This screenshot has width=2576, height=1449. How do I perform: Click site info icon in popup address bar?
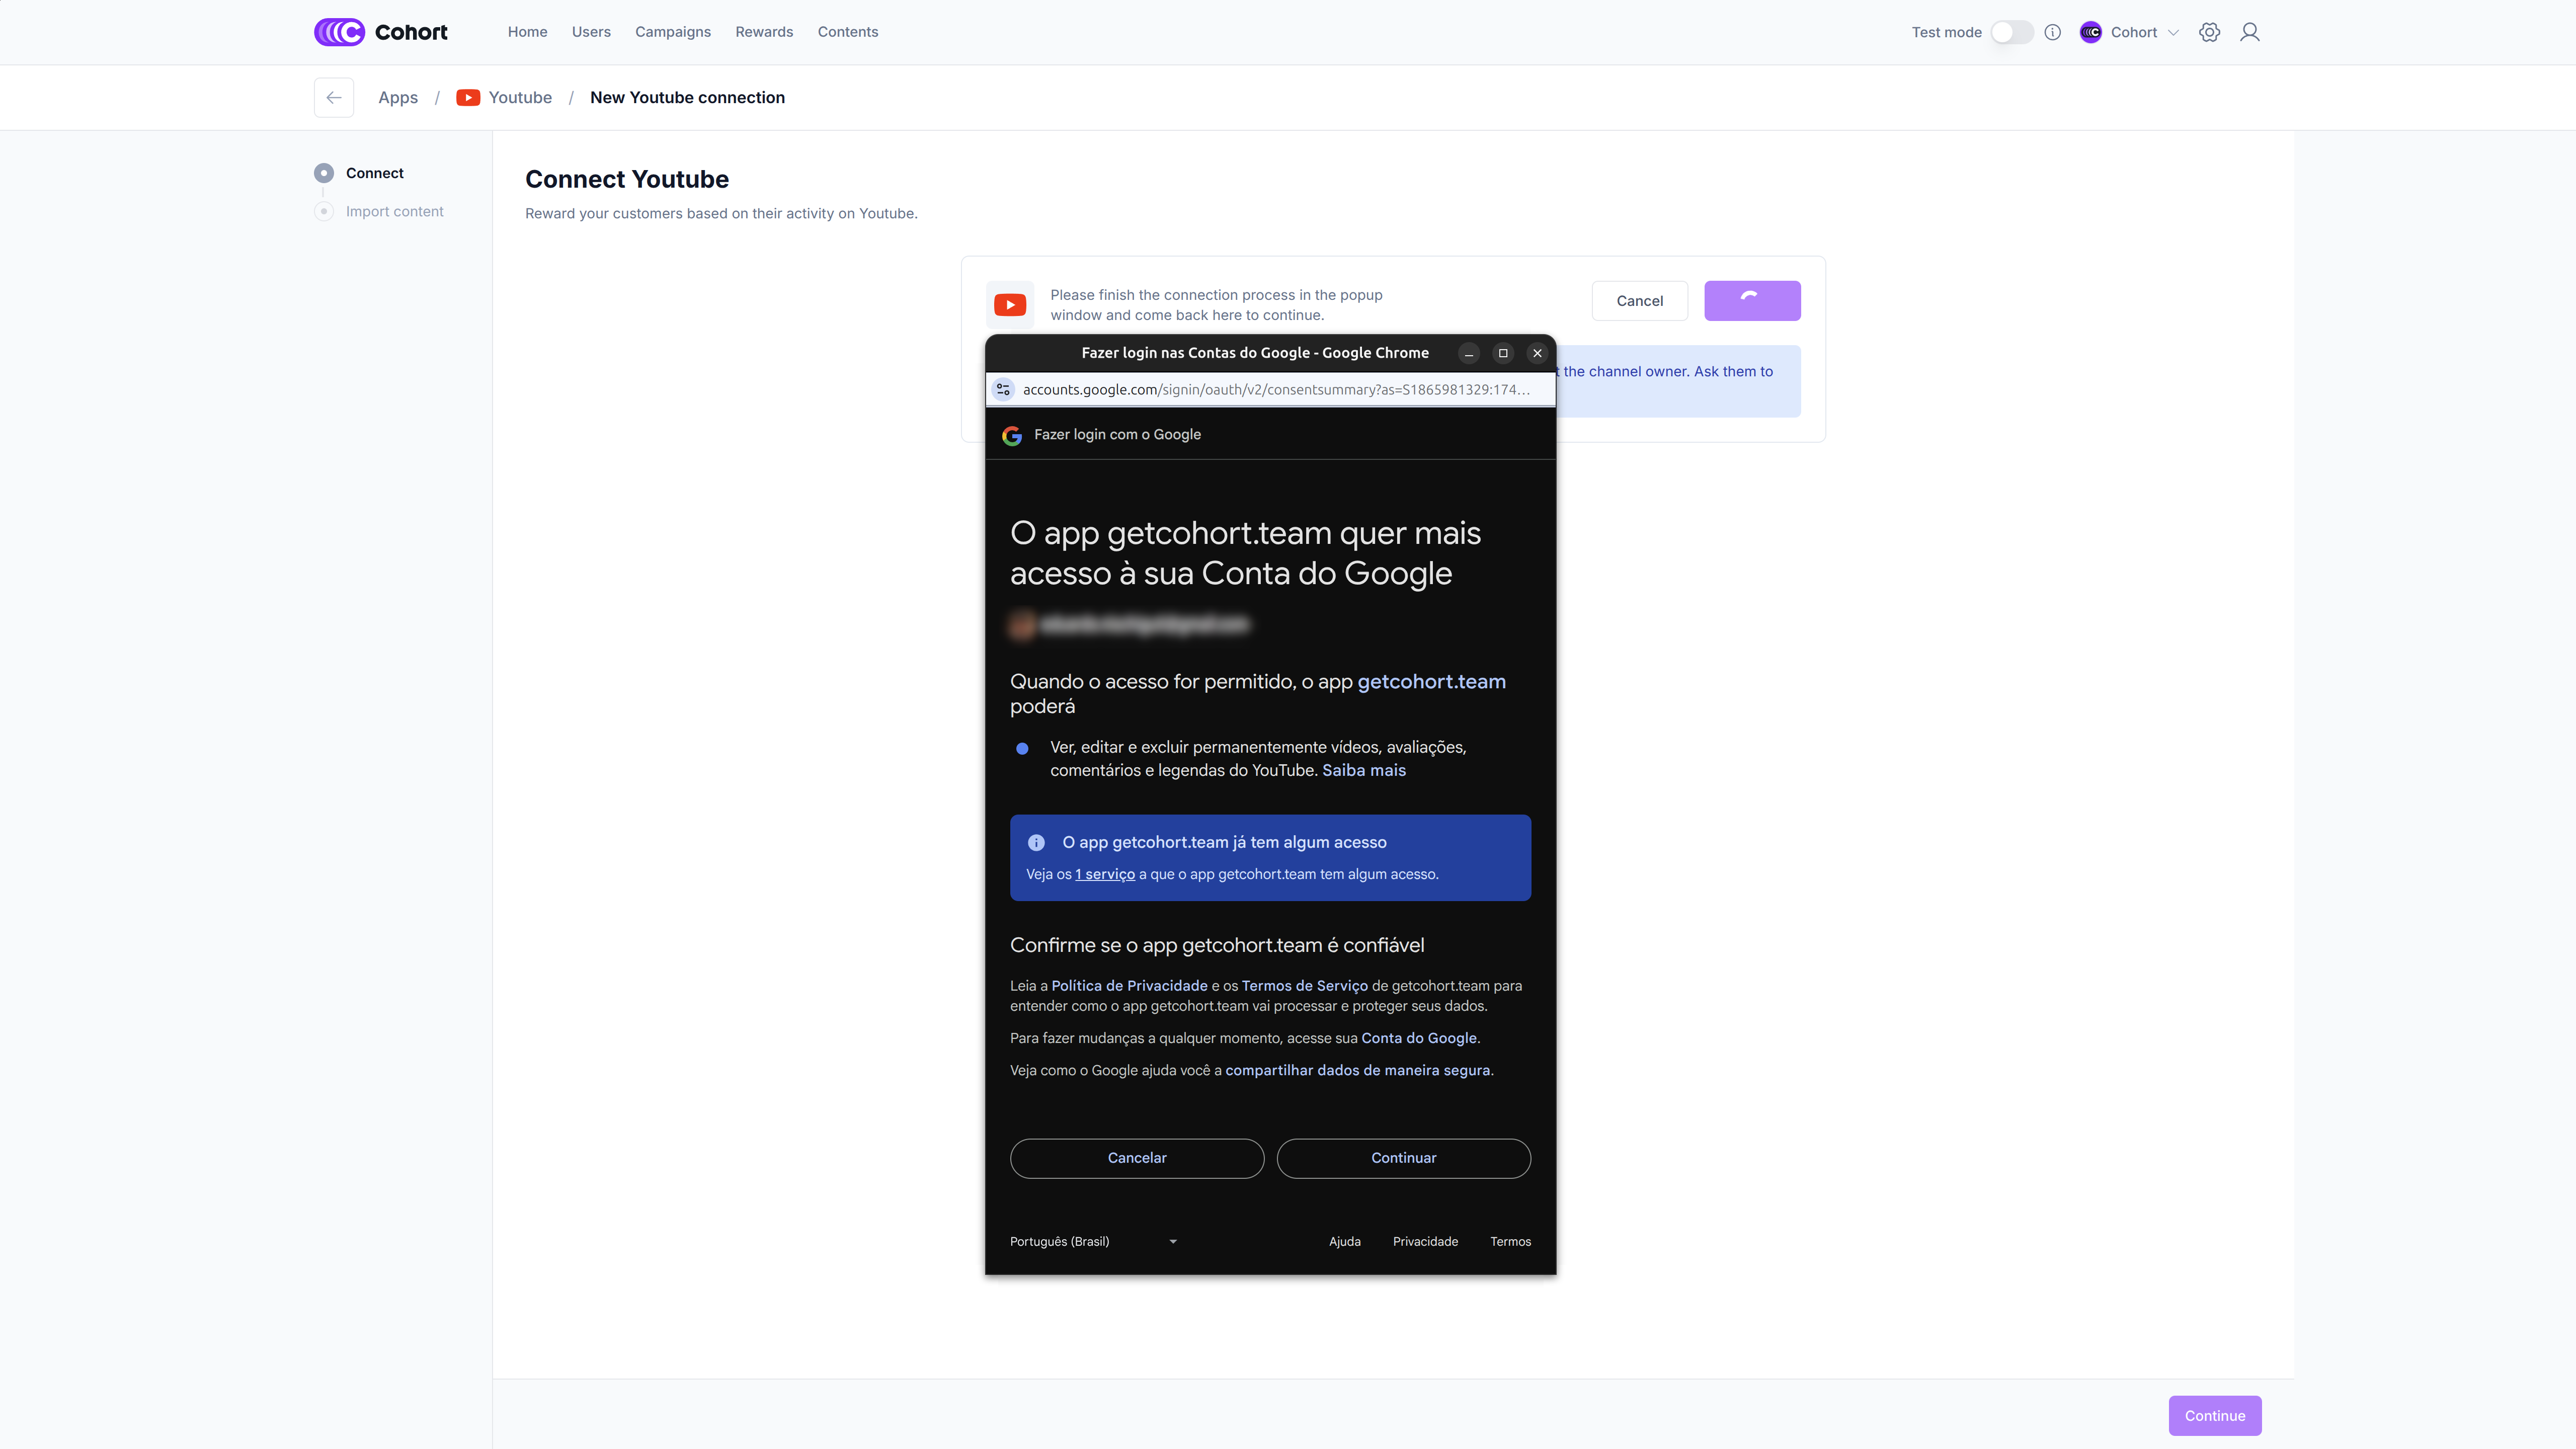pyautogui.click(x=1003, y=390)
